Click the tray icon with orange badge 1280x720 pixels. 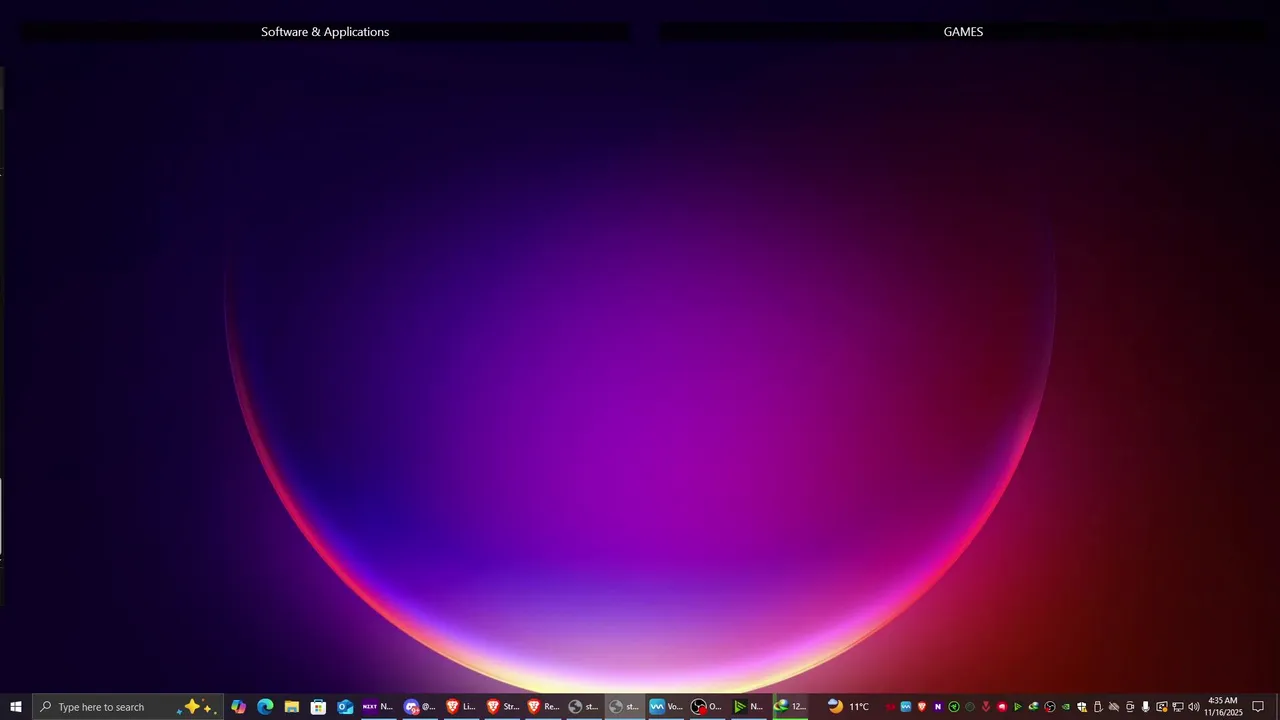(1162, 707)
